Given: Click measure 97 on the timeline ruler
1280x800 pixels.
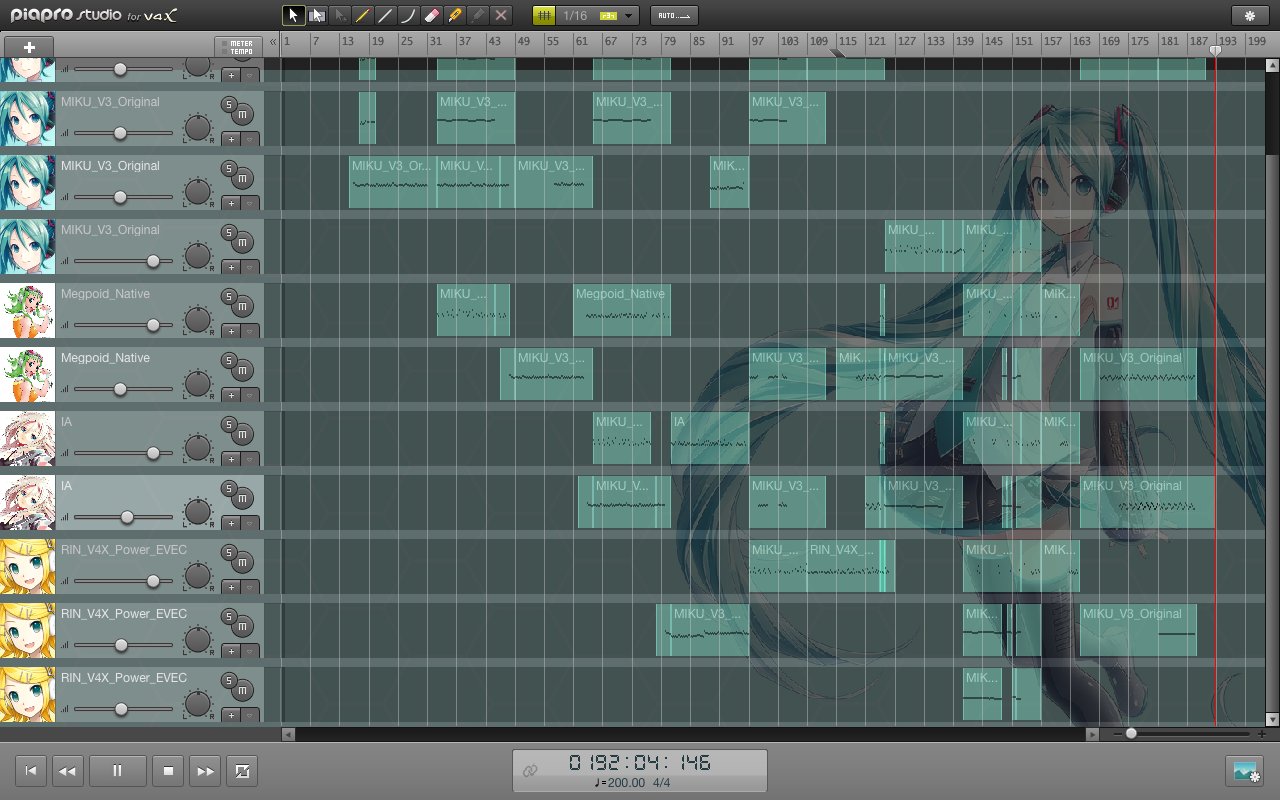Looking at the screenshot, I should [x=757, y=41].
